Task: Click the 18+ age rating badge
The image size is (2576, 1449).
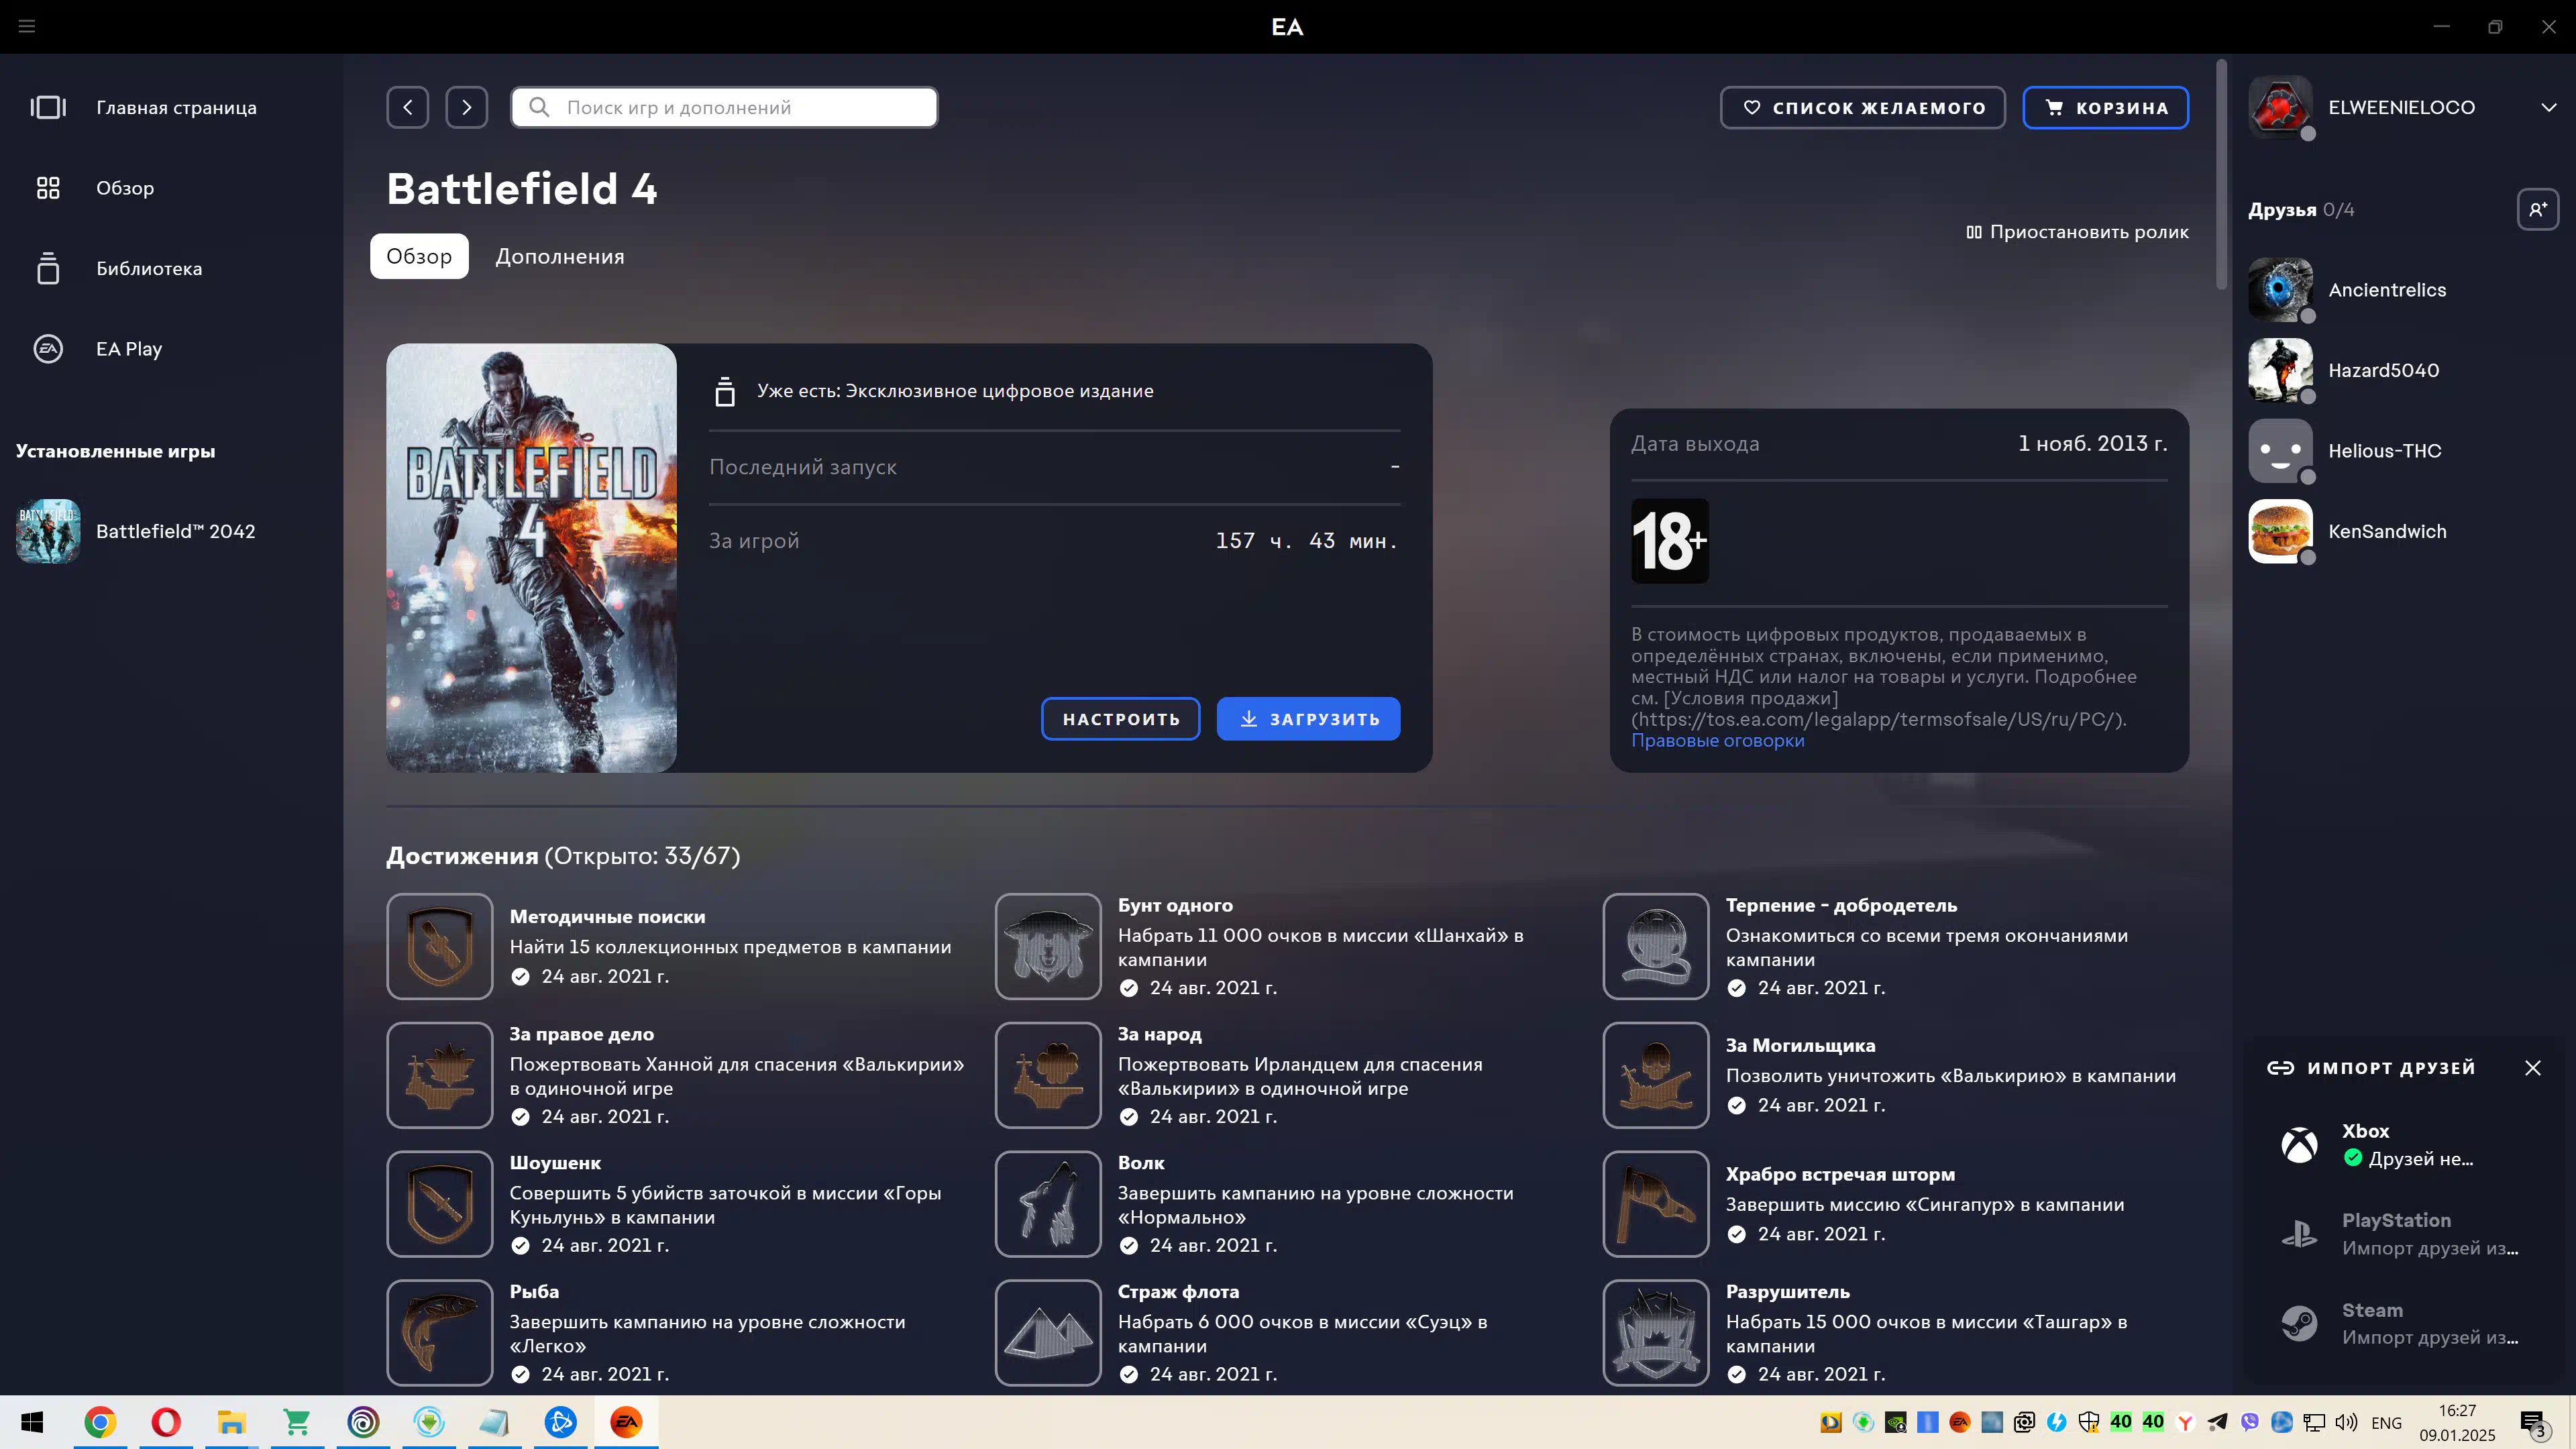Action: coord(1669,541)
